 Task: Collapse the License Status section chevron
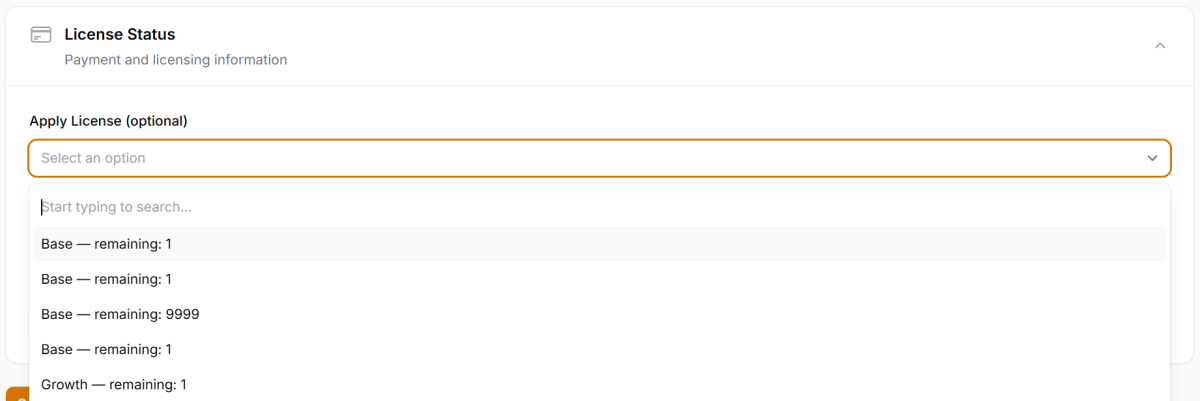pos(1160,46)
